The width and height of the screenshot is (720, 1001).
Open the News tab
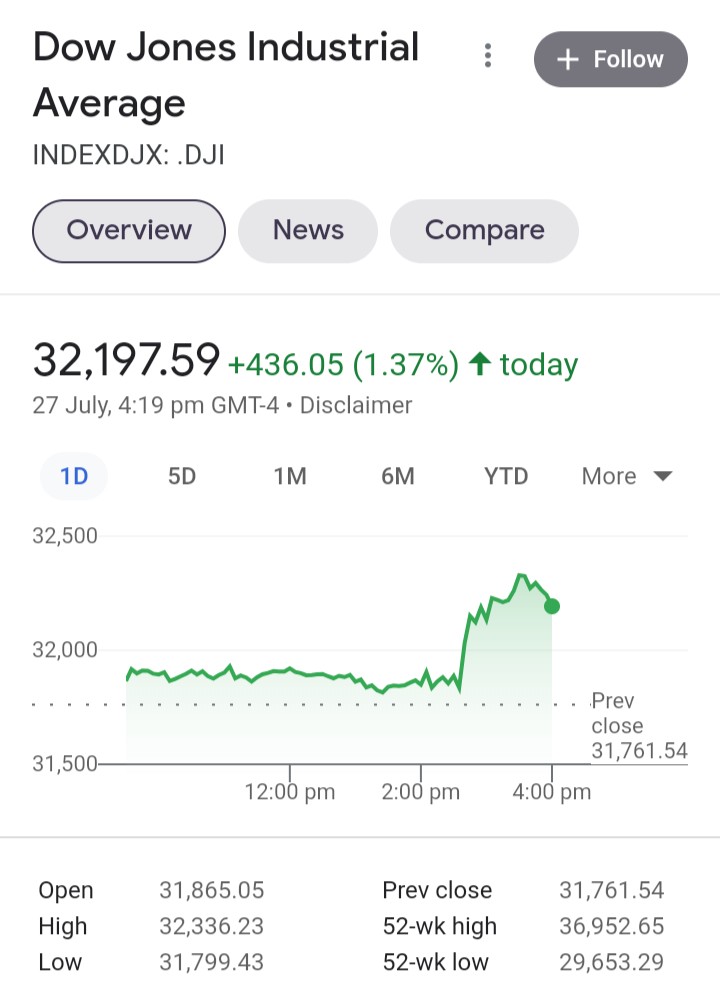[x=308, y=230]
